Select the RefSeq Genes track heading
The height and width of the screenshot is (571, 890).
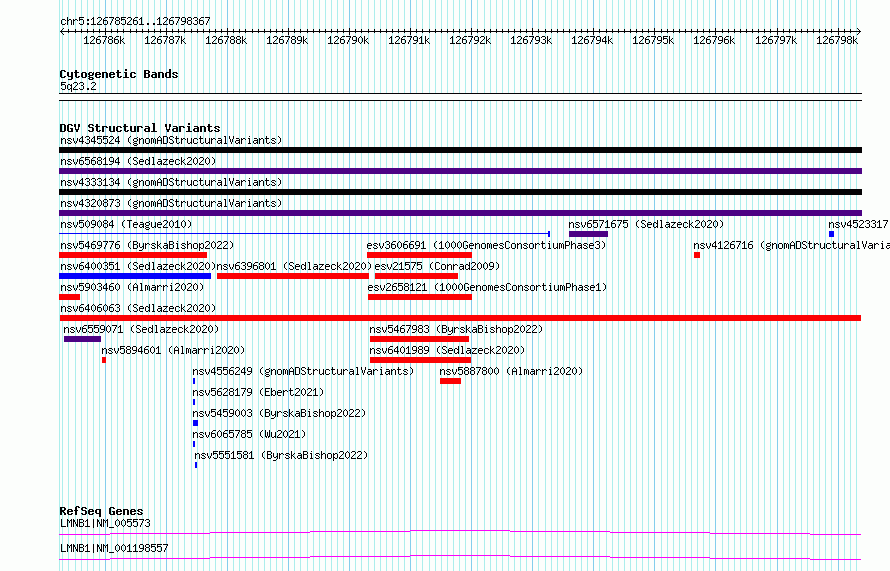[101, 511]
